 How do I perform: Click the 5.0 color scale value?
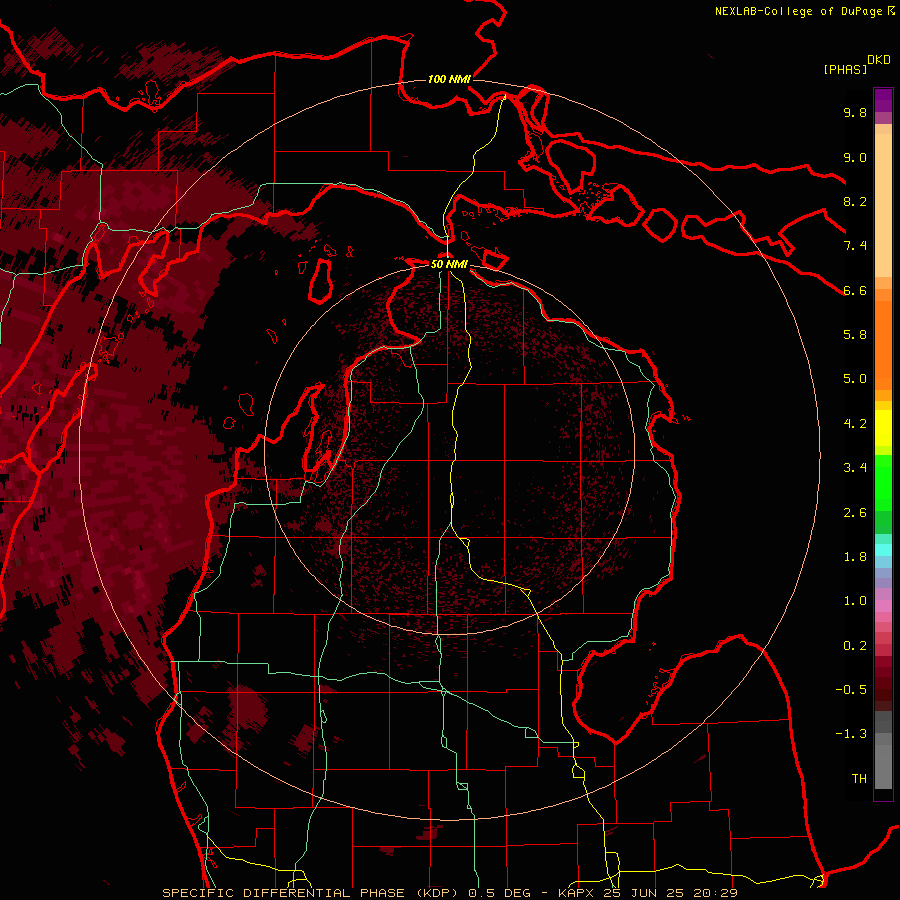coord(855,379)
